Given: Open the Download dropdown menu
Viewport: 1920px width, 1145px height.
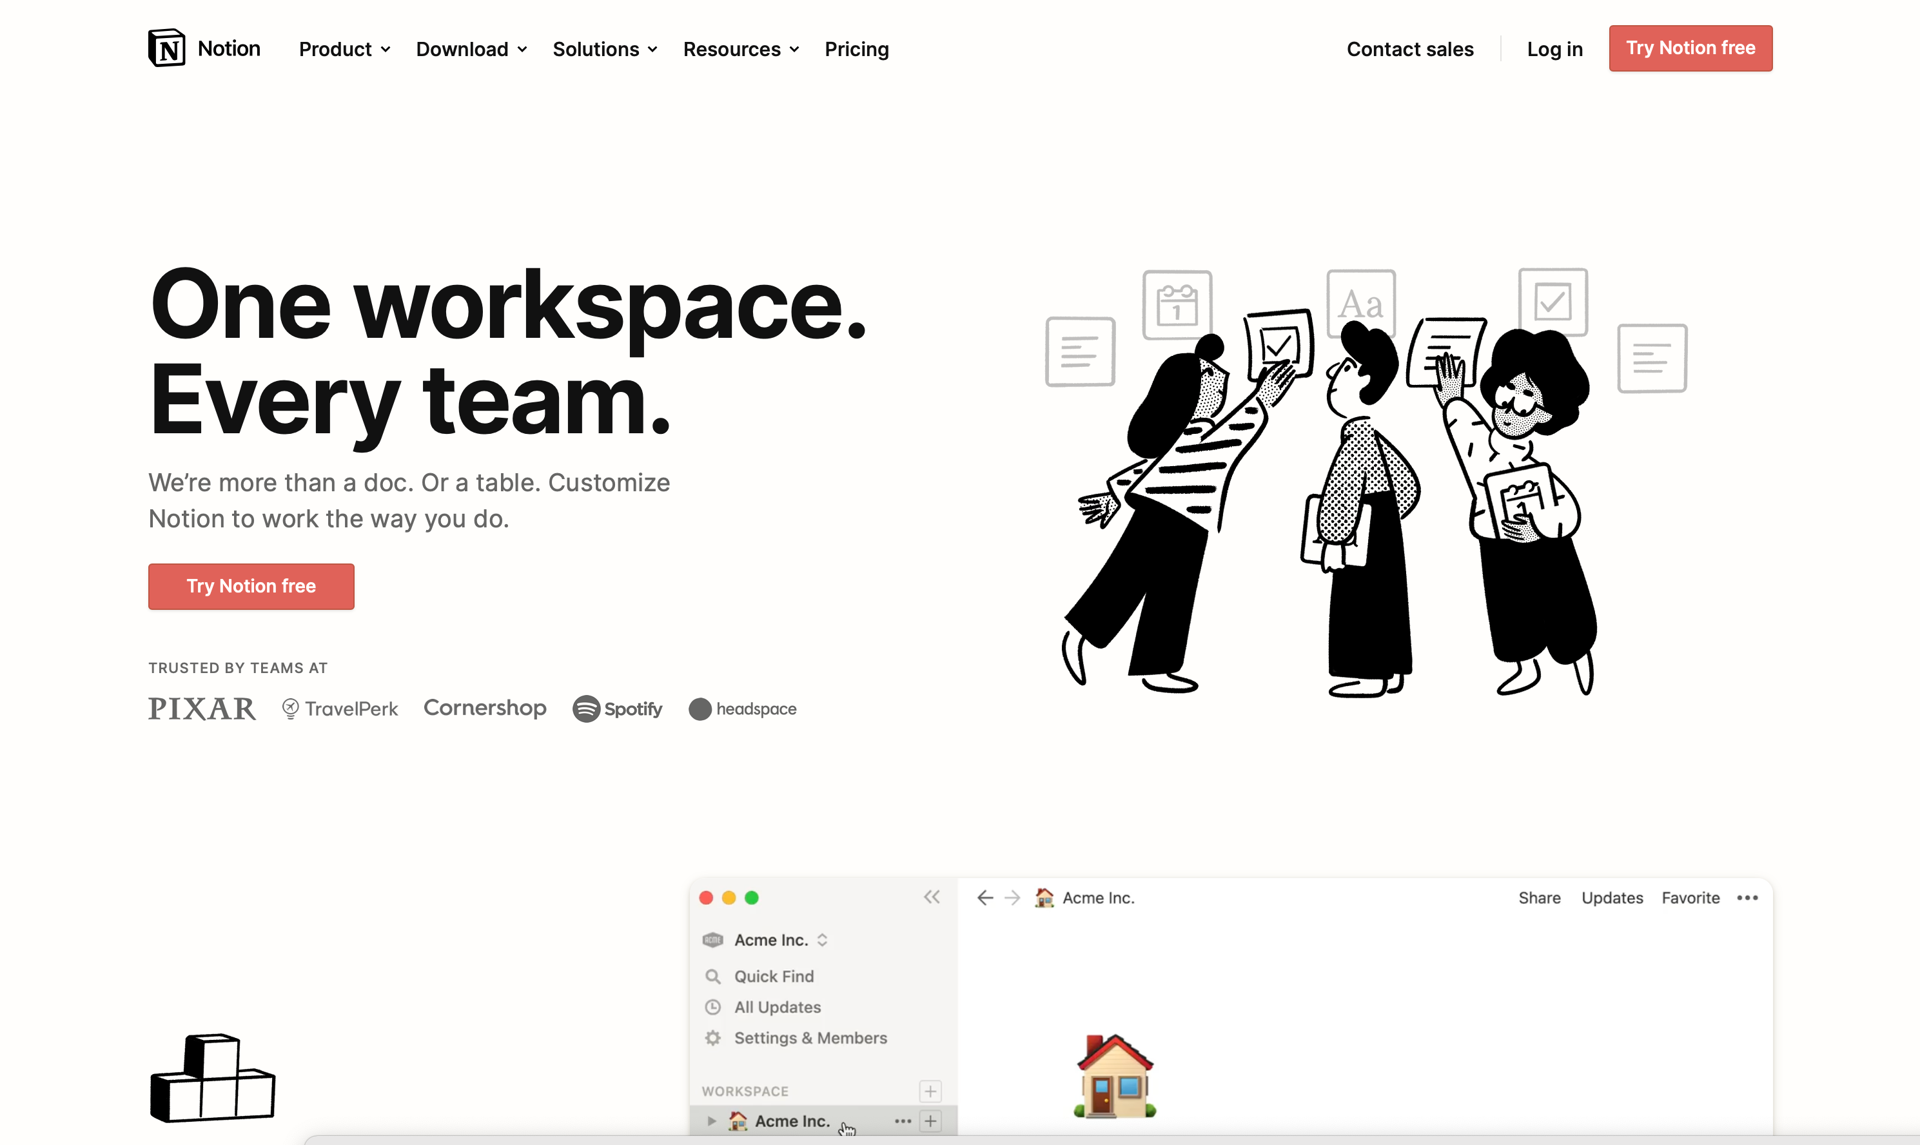Looking at the screenshot, I should click(x=472, y=49).
